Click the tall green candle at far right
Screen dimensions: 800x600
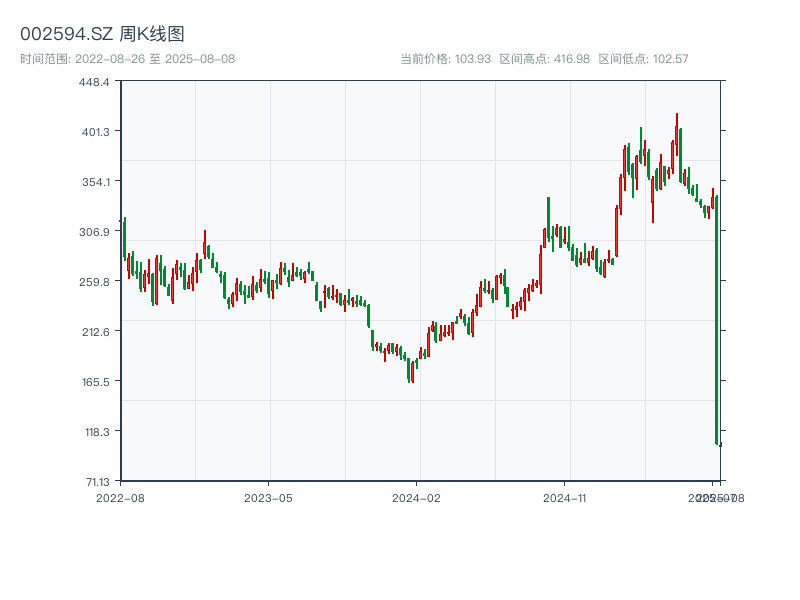(x=717, y=320)
